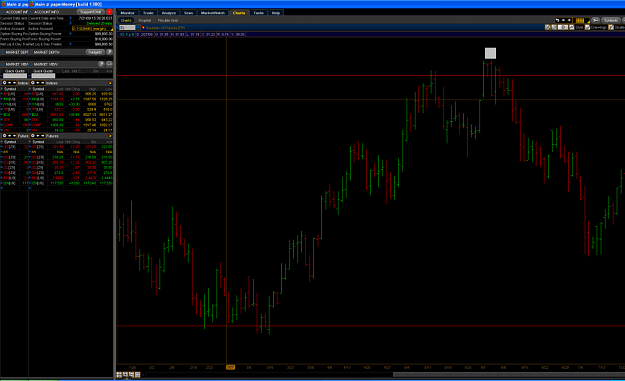Click the pin icon next to Gadgets

[x=109, y=52]
